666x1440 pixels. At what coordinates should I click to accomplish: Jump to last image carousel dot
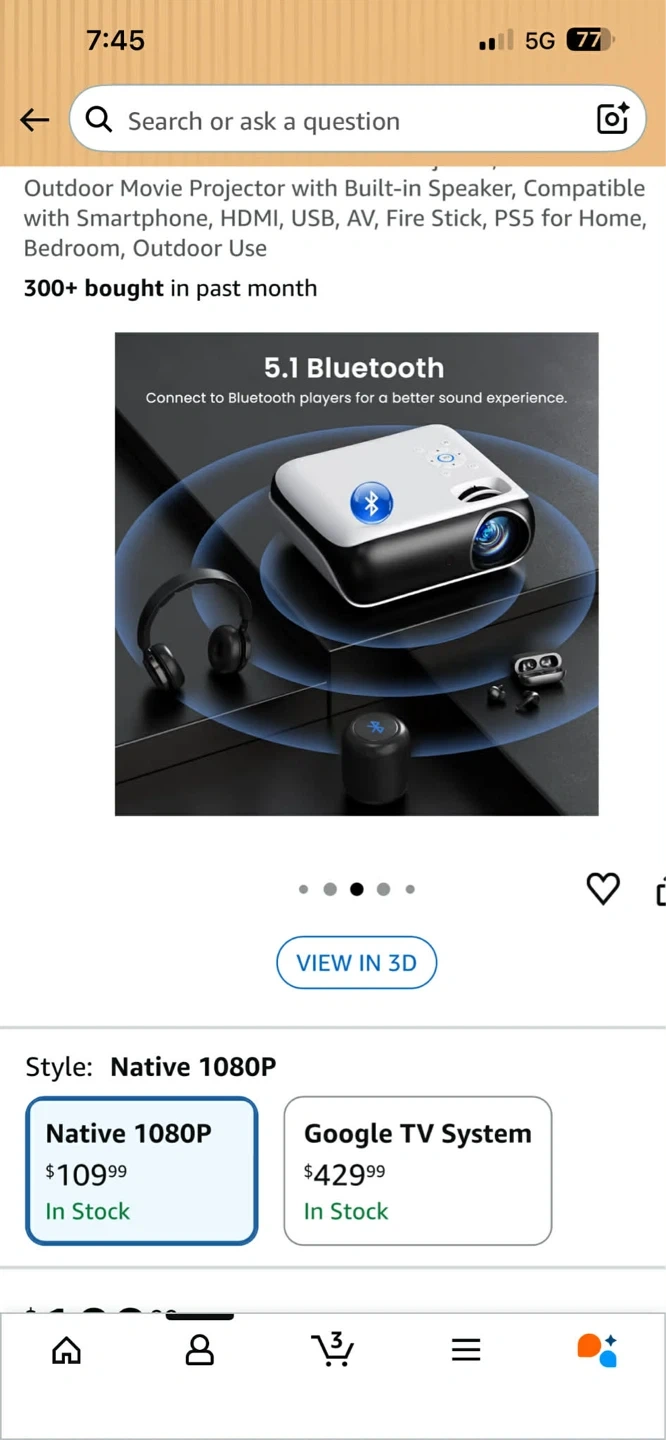click(x=410, y=889)
